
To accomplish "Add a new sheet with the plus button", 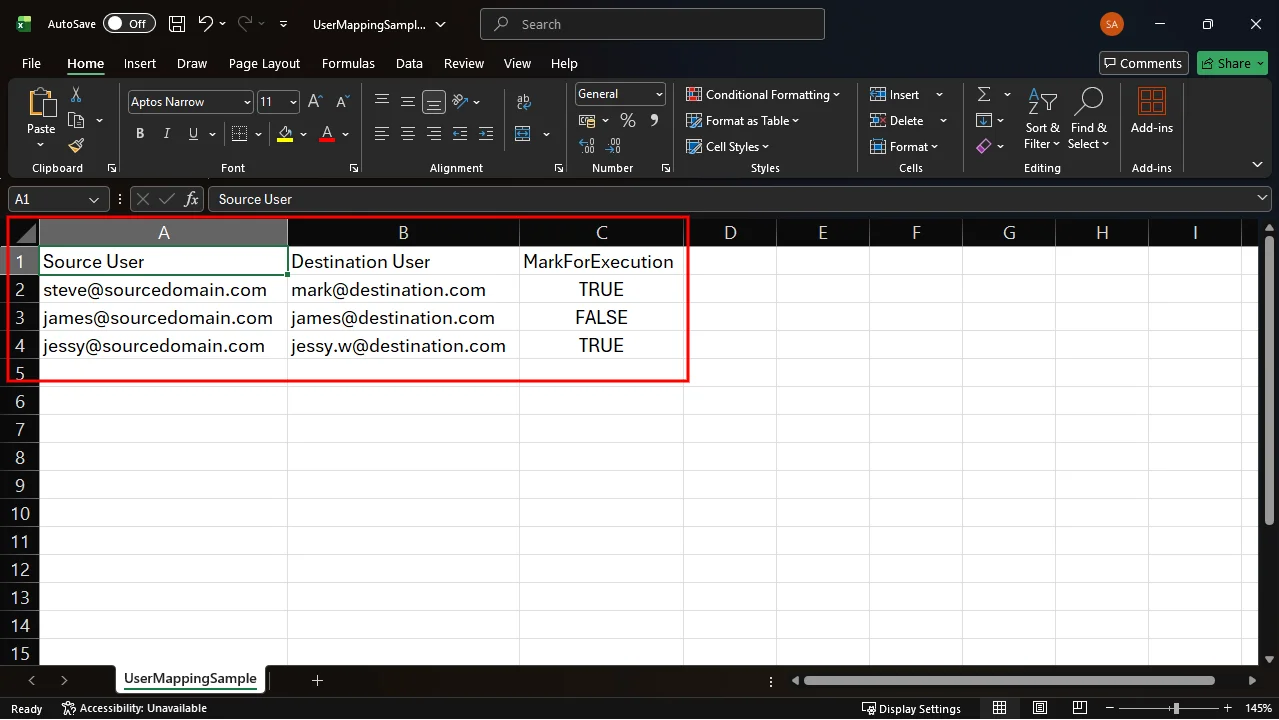I will point(317,680).
